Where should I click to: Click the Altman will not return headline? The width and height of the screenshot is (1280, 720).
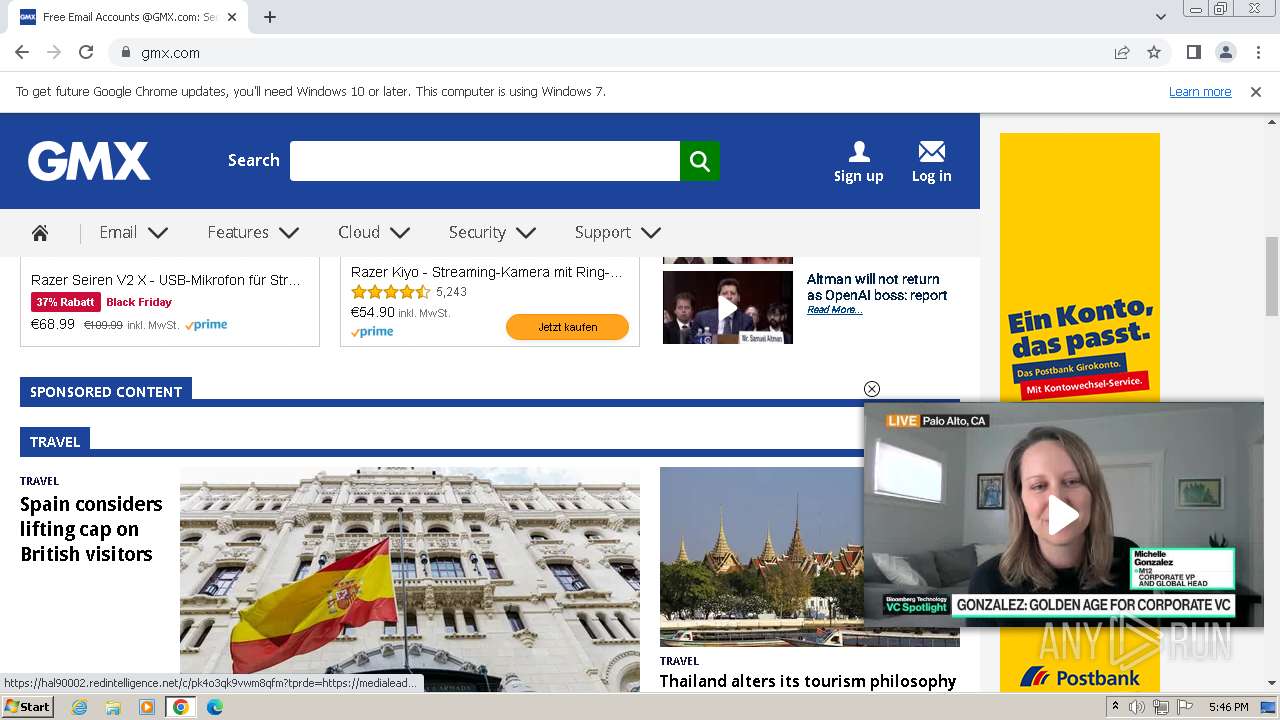877,287
